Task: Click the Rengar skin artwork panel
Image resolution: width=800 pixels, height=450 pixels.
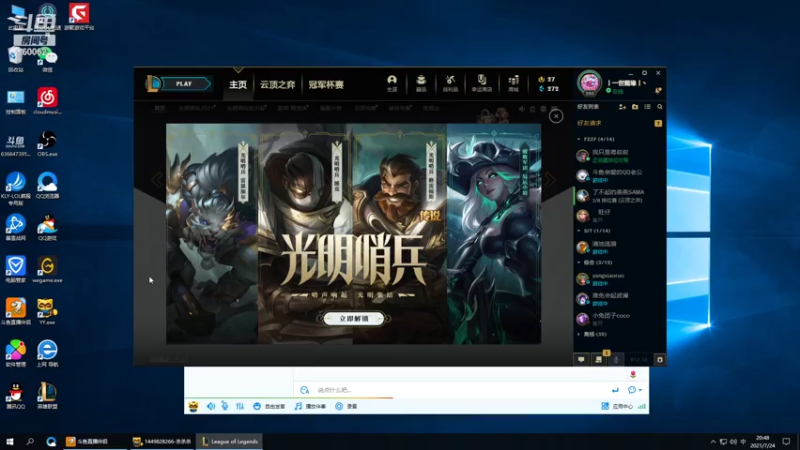Action: coord(212,234)
